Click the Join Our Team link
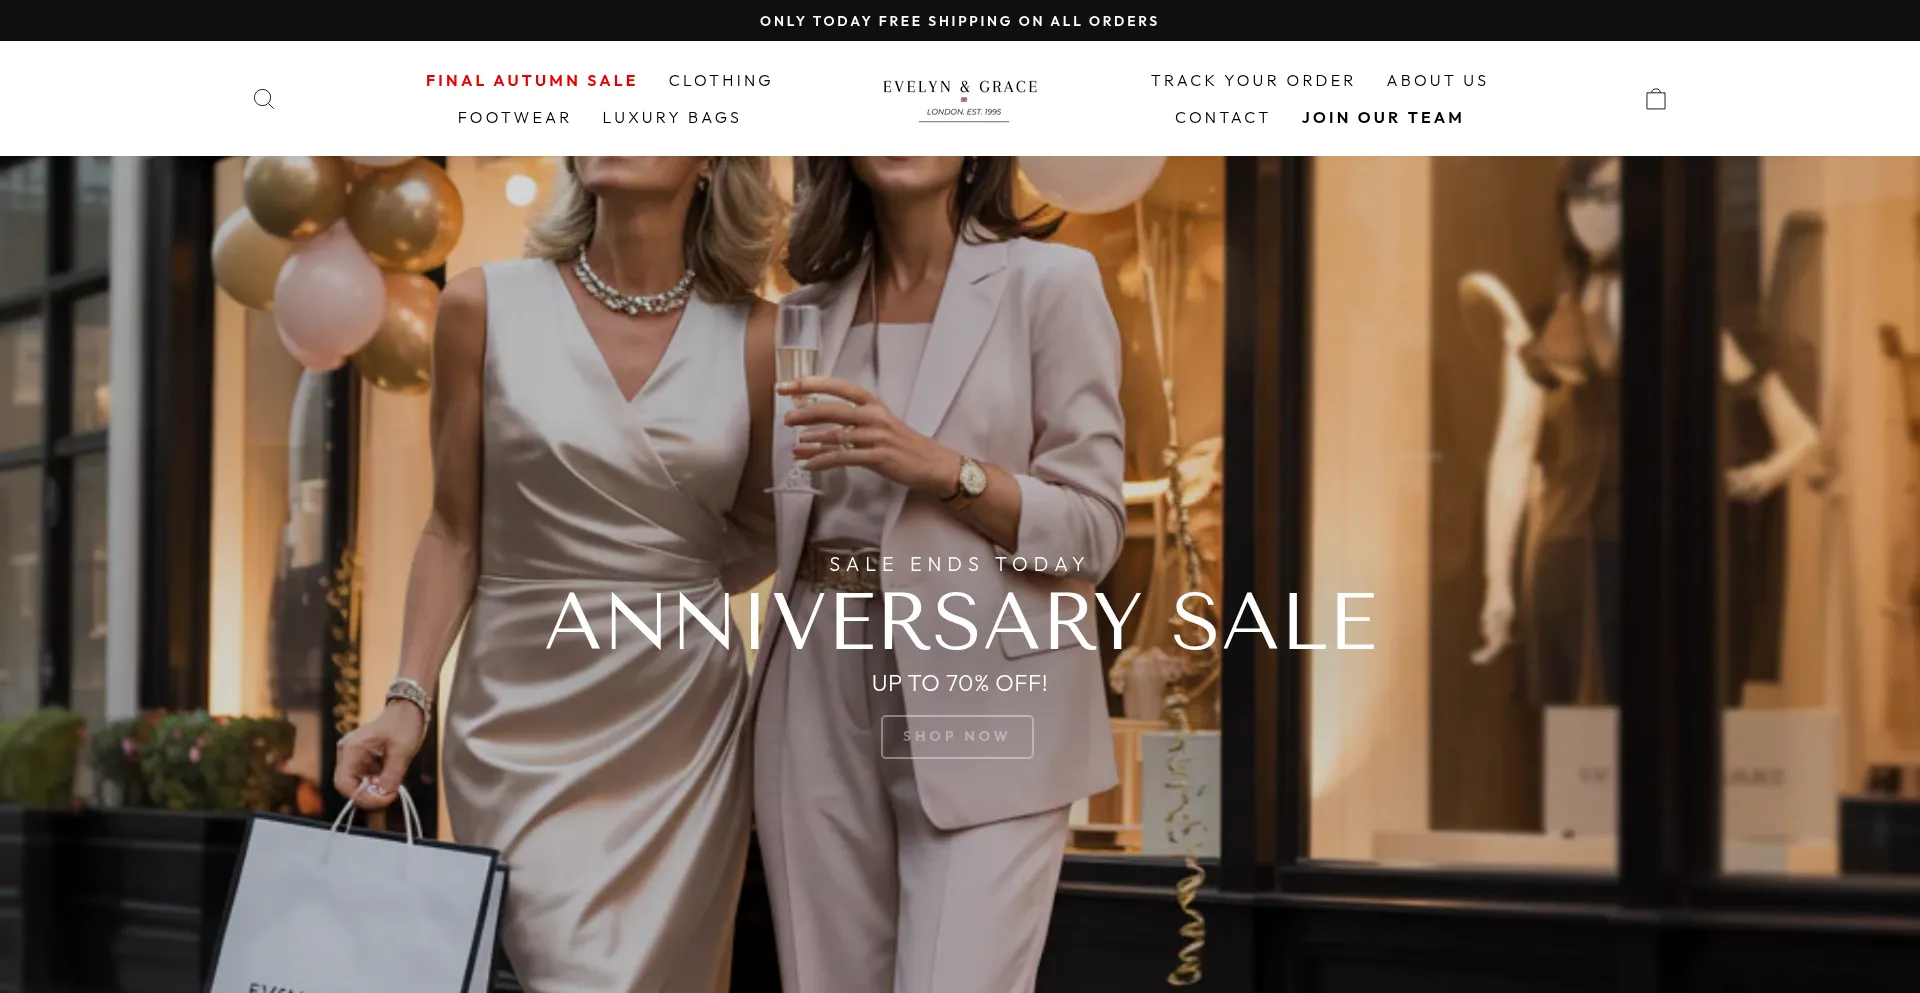 pos(1382,118)
